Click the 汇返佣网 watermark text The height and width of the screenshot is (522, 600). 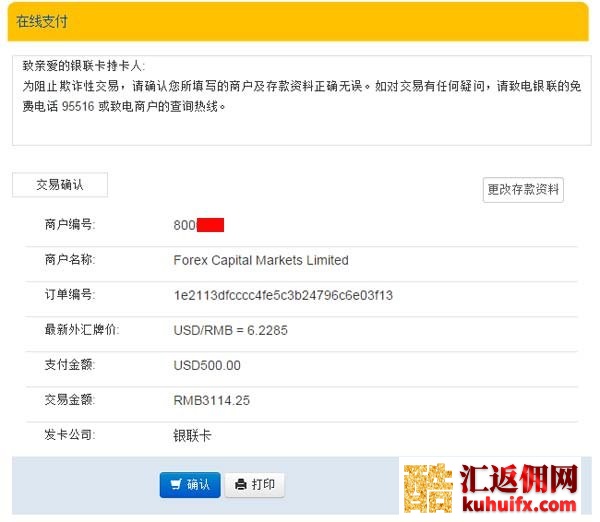[x=524, y=478]
